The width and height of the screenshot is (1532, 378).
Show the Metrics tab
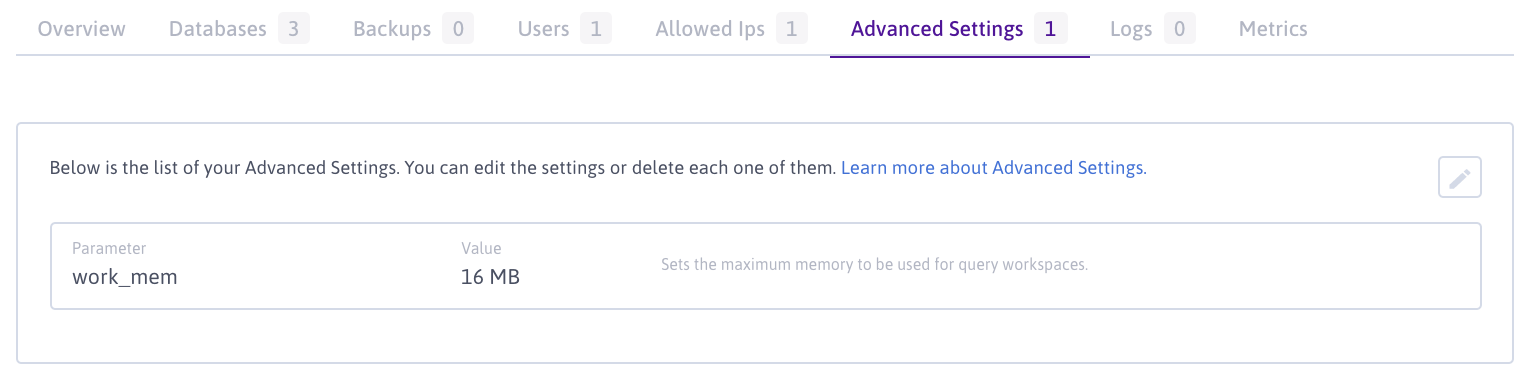coord(1273,29)
